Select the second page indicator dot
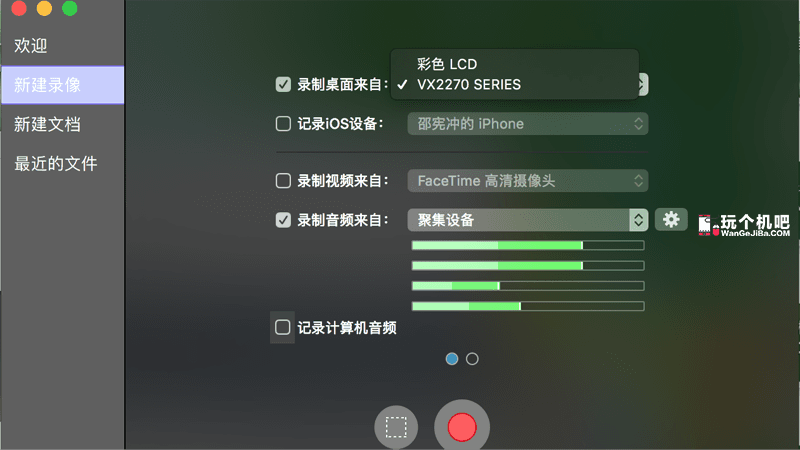 pyautogui.click(x=473, y=358)
